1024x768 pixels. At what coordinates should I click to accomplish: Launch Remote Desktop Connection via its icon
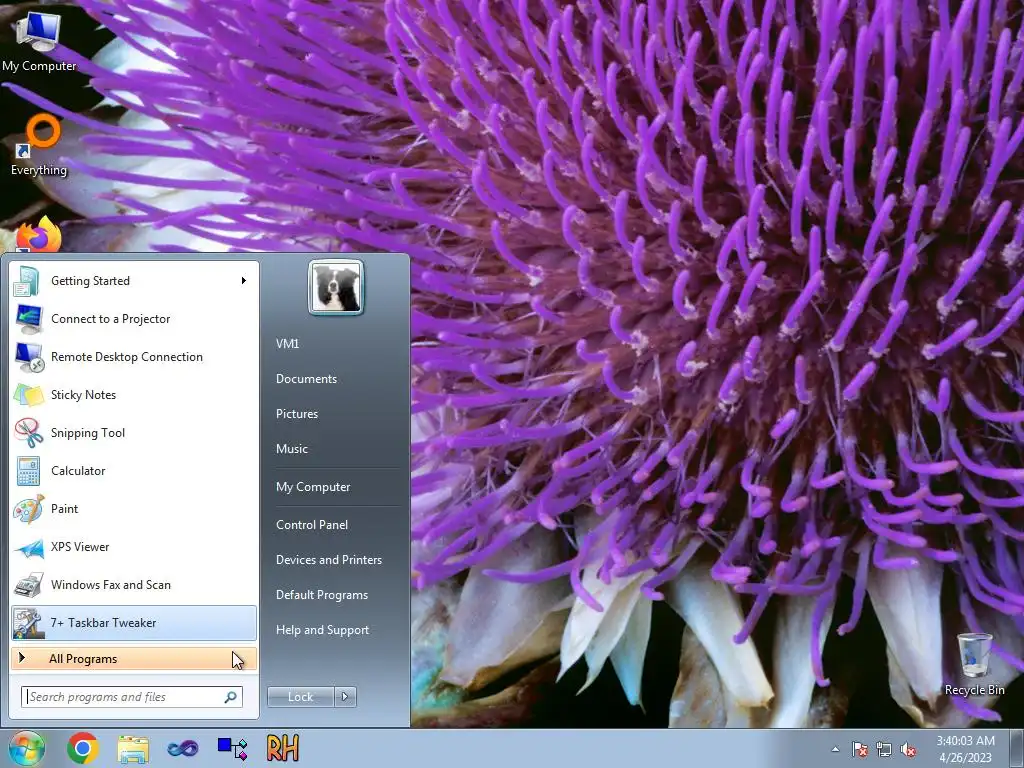pos(28,357)
